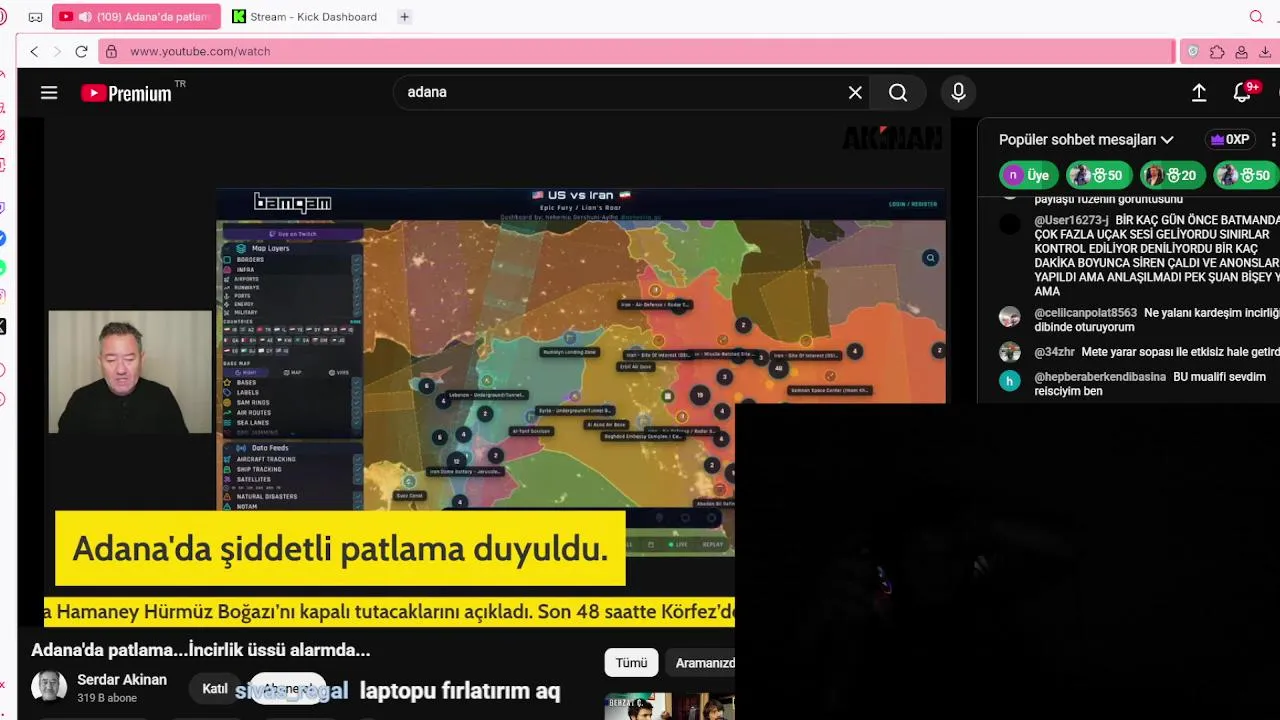Click Live on Twitch banner in map dashboard

[x=292, y=234]
